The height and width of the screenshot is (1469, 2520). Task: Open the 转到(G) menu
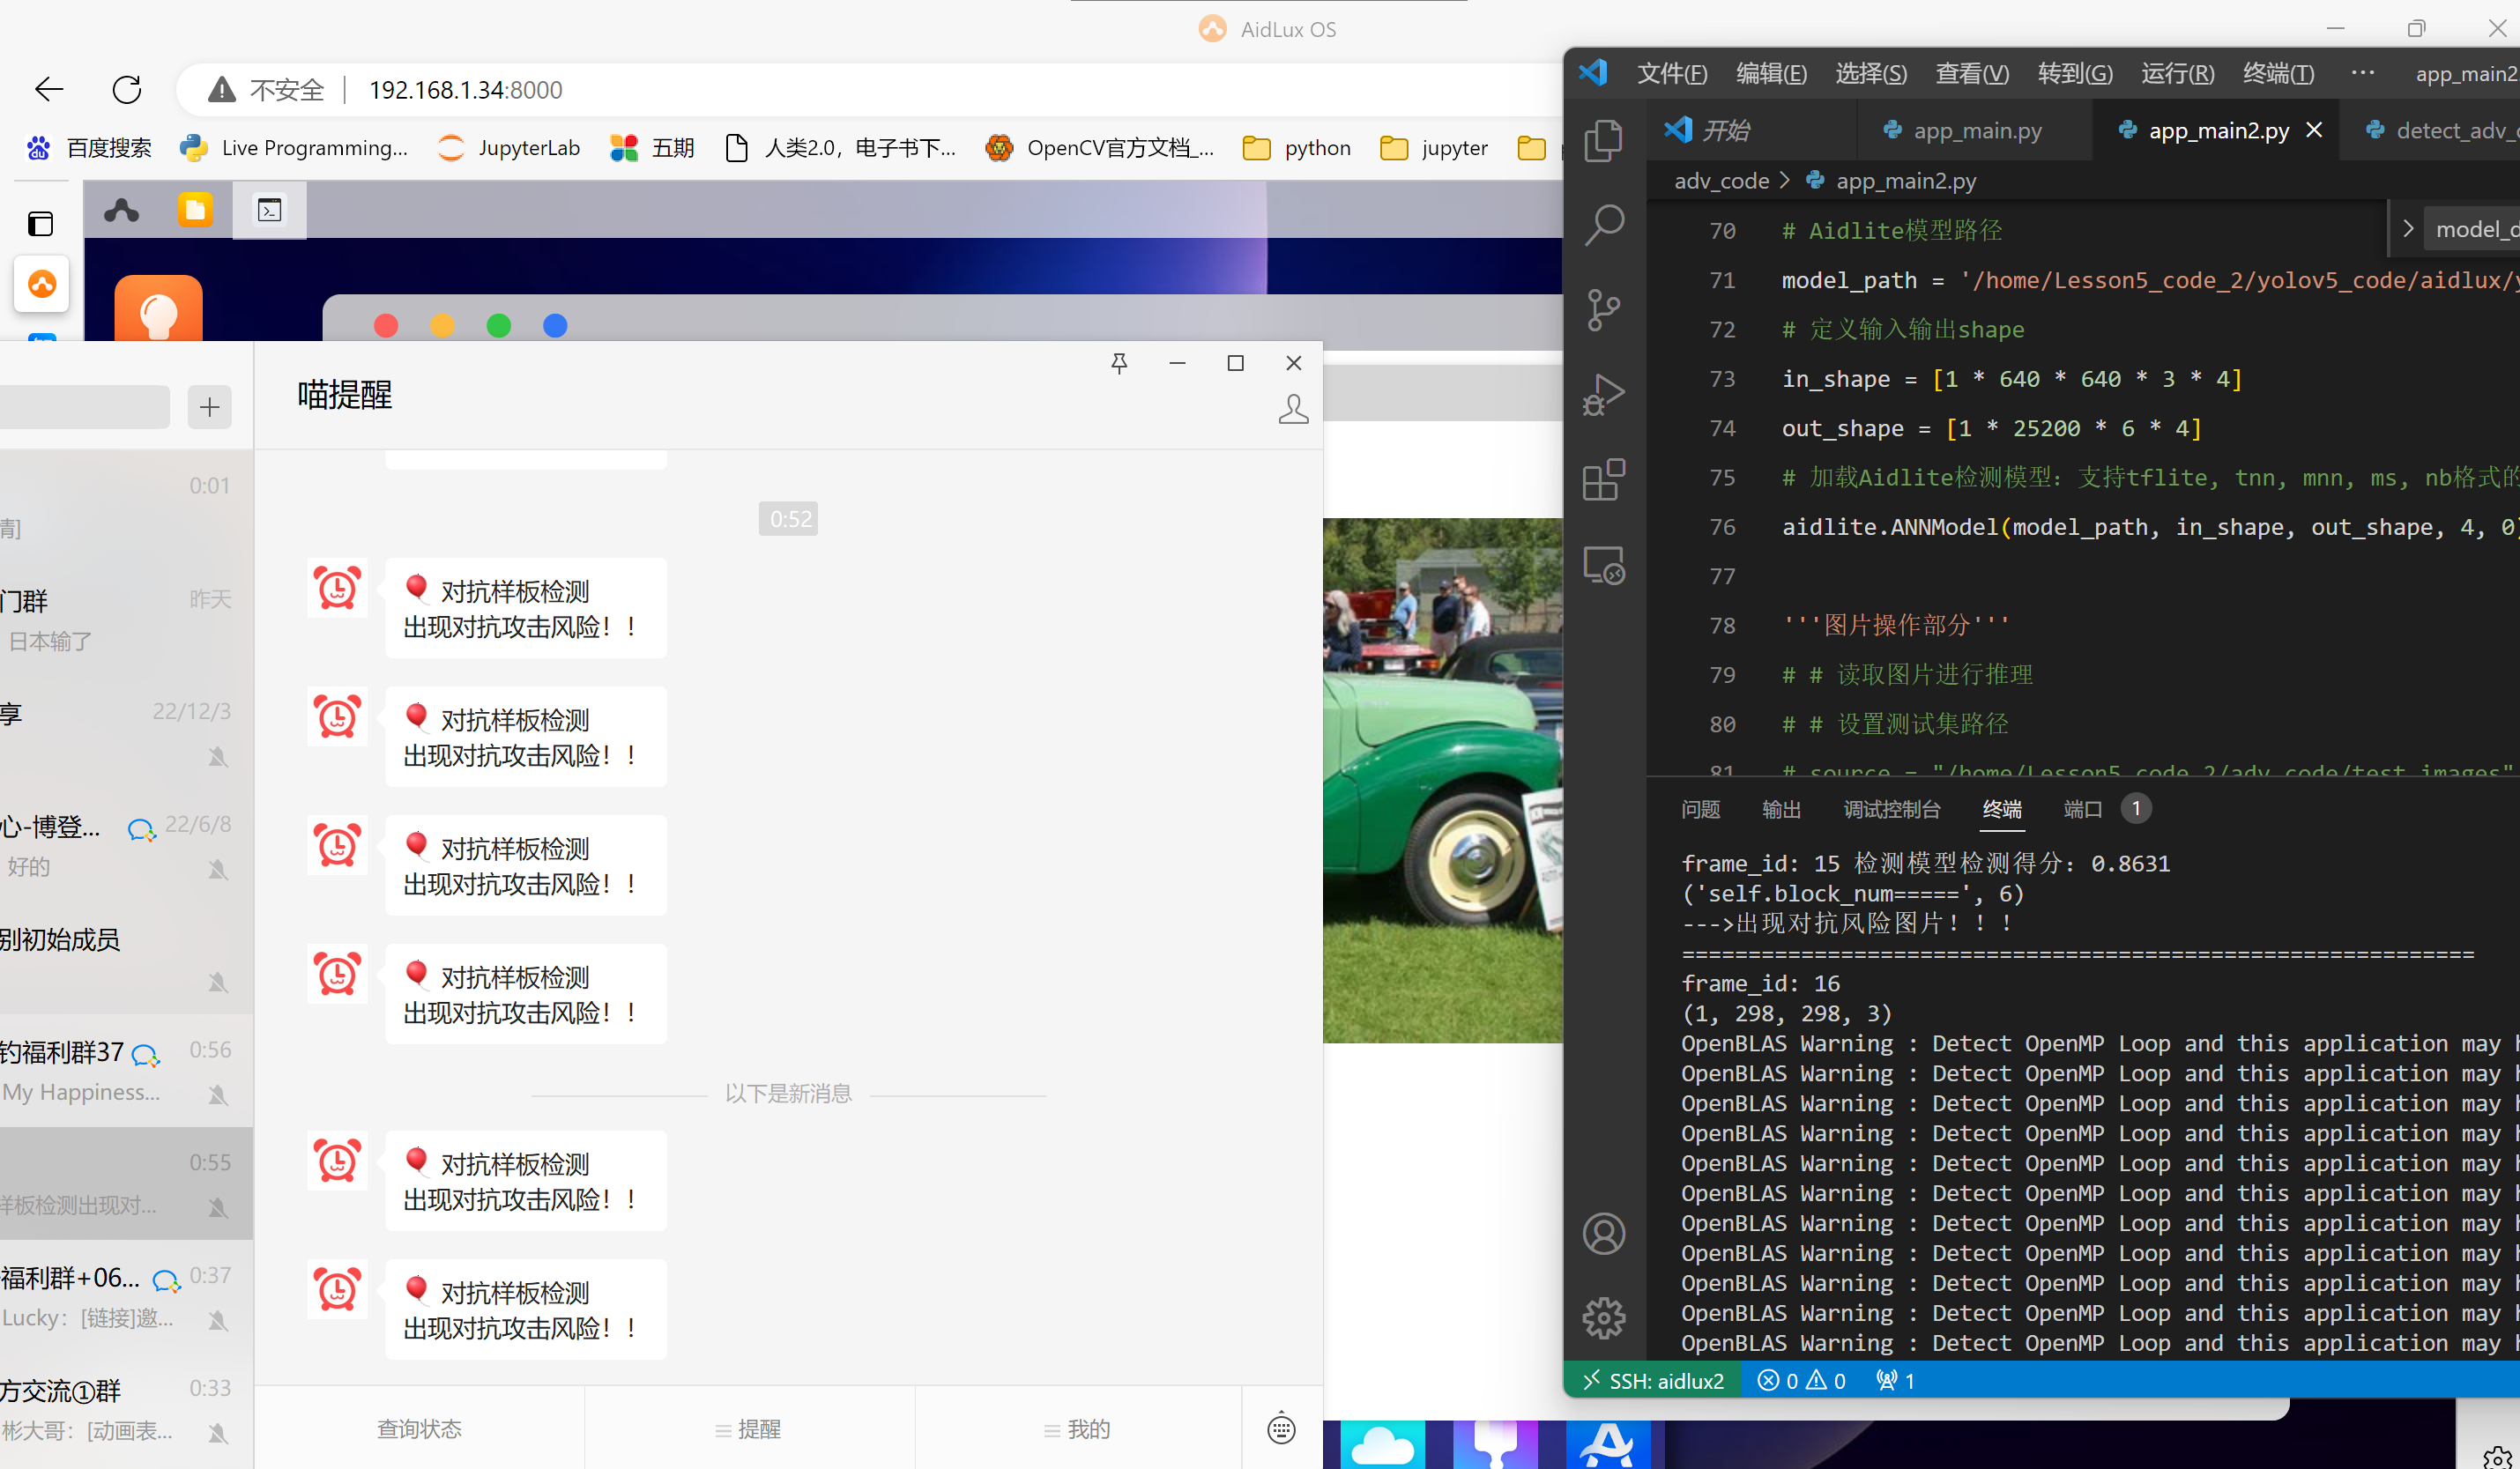tap(2075, 73)
